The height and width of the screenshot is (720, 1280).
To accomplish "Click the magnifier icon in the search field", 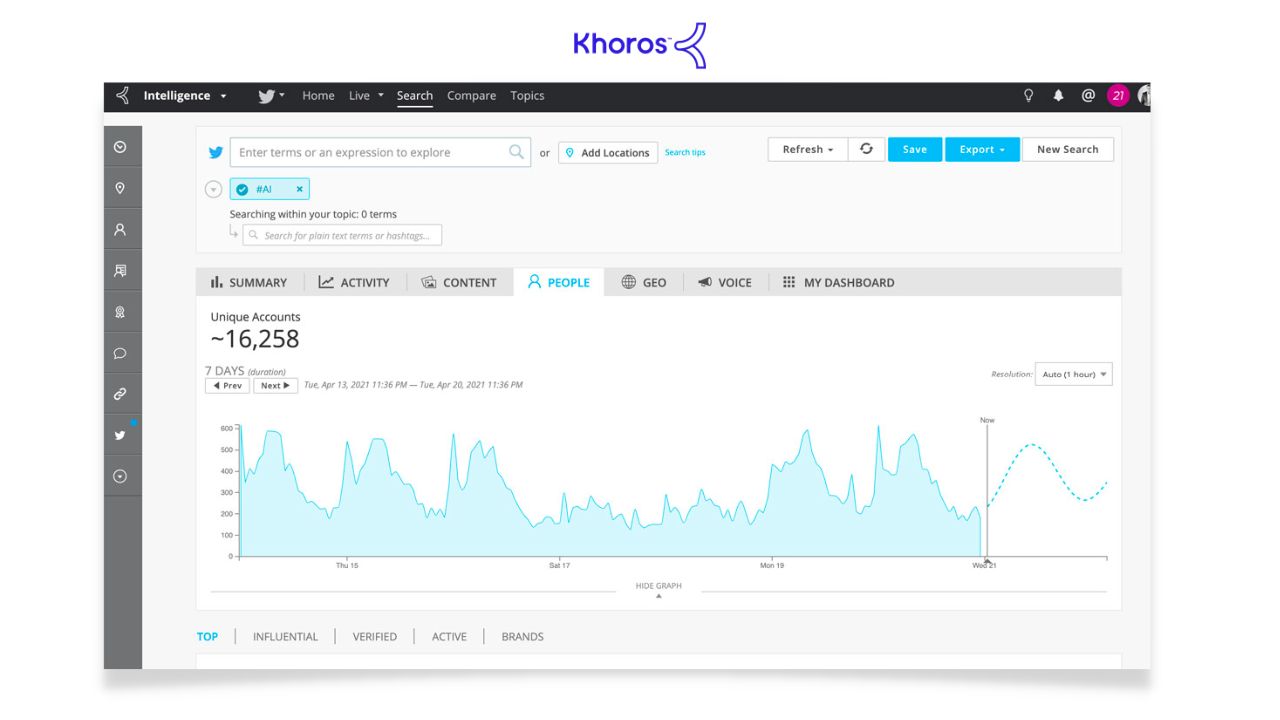I will [516, 152].
